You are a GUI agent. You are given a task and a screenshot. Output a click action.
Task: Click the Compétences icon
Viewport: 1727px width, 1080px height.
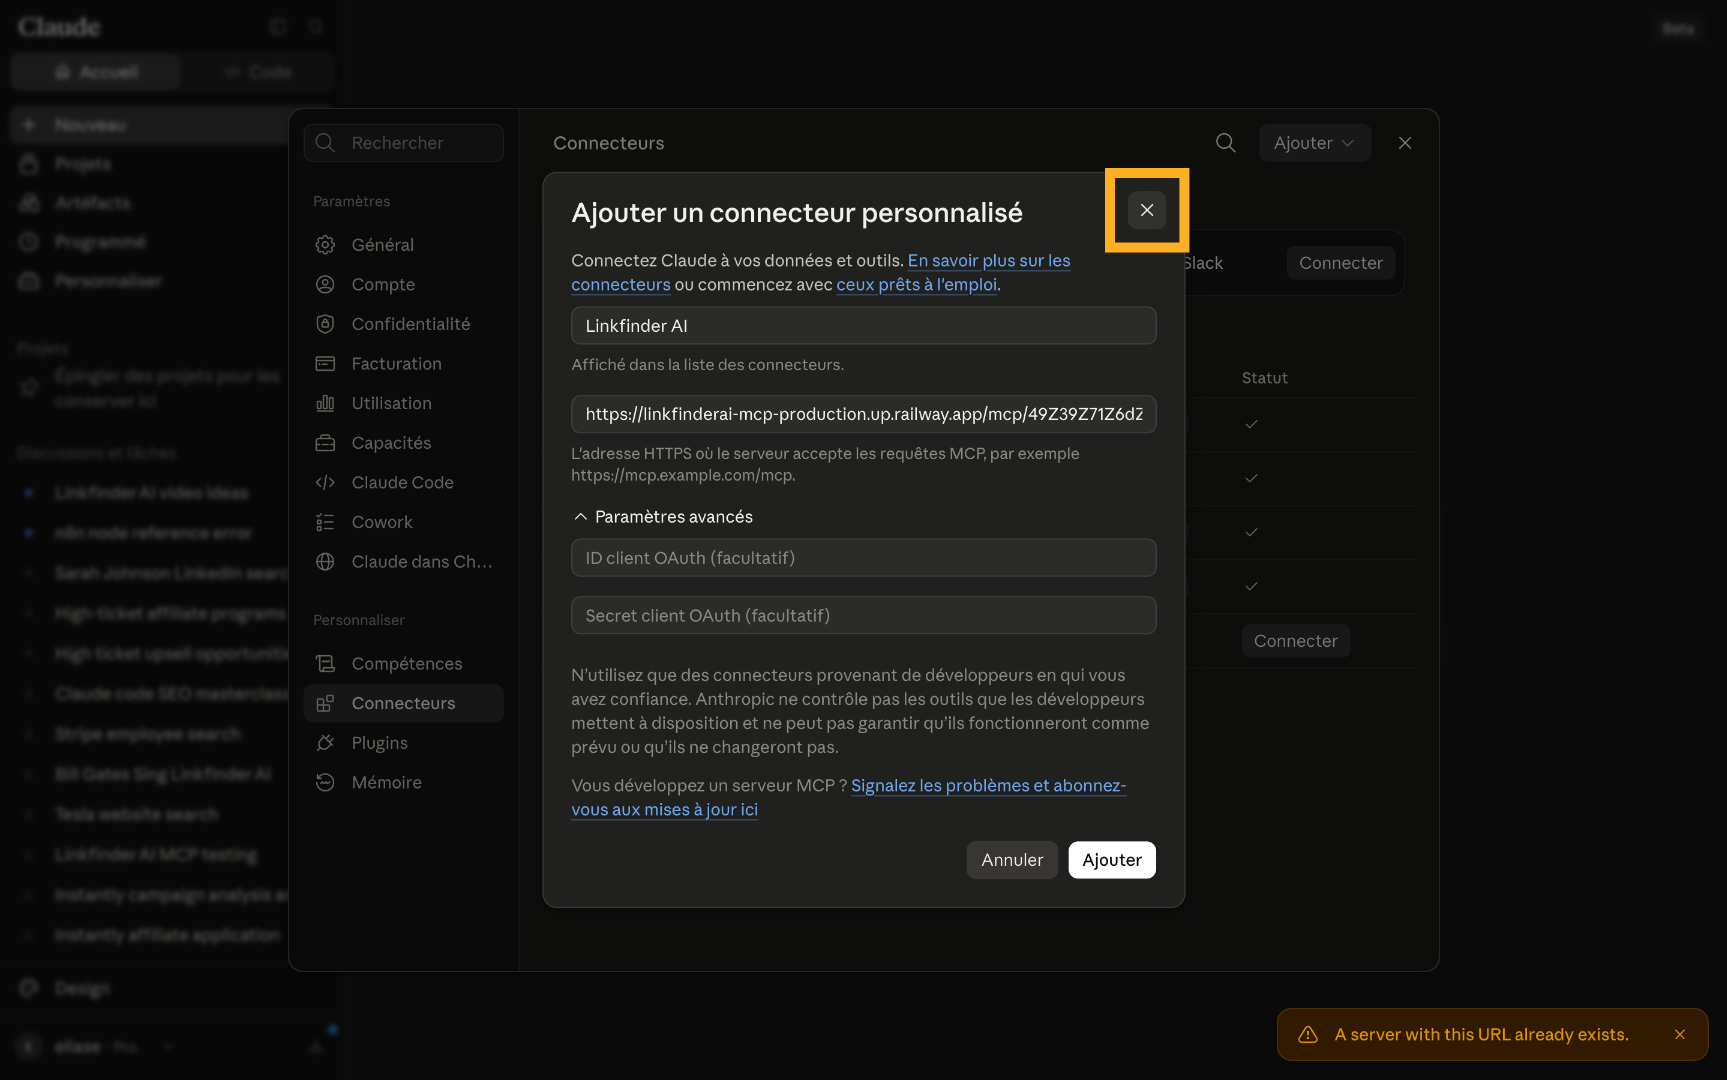coord(325,664)
